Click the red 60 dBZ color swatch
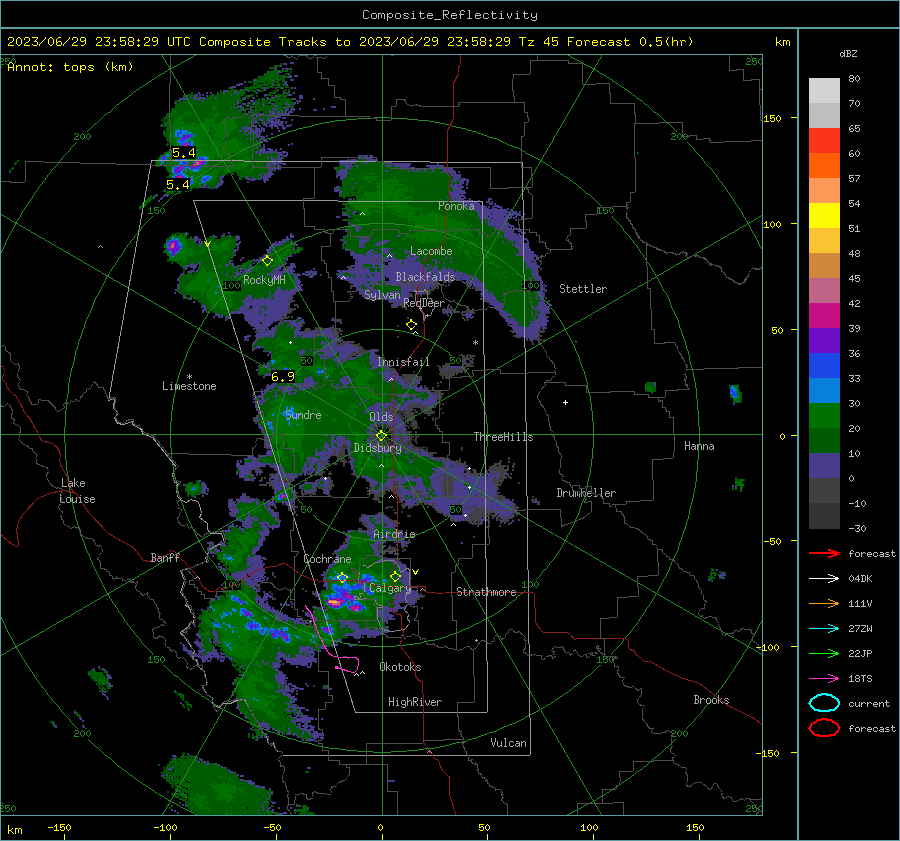Viewport: 900px width, 841px height. [x=824, y=140]
